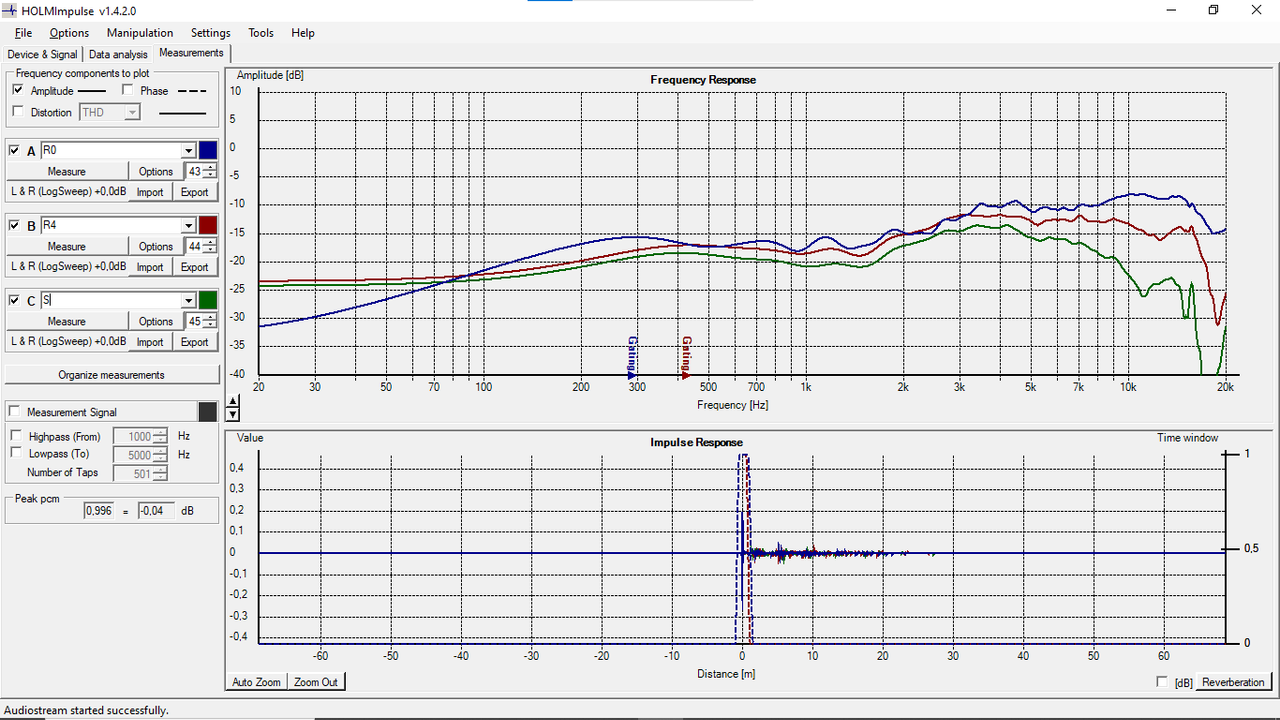The height and width of the screenshot is (720, 1280).
Task: Open the Tools menu
Action: (x=261, y=33)
